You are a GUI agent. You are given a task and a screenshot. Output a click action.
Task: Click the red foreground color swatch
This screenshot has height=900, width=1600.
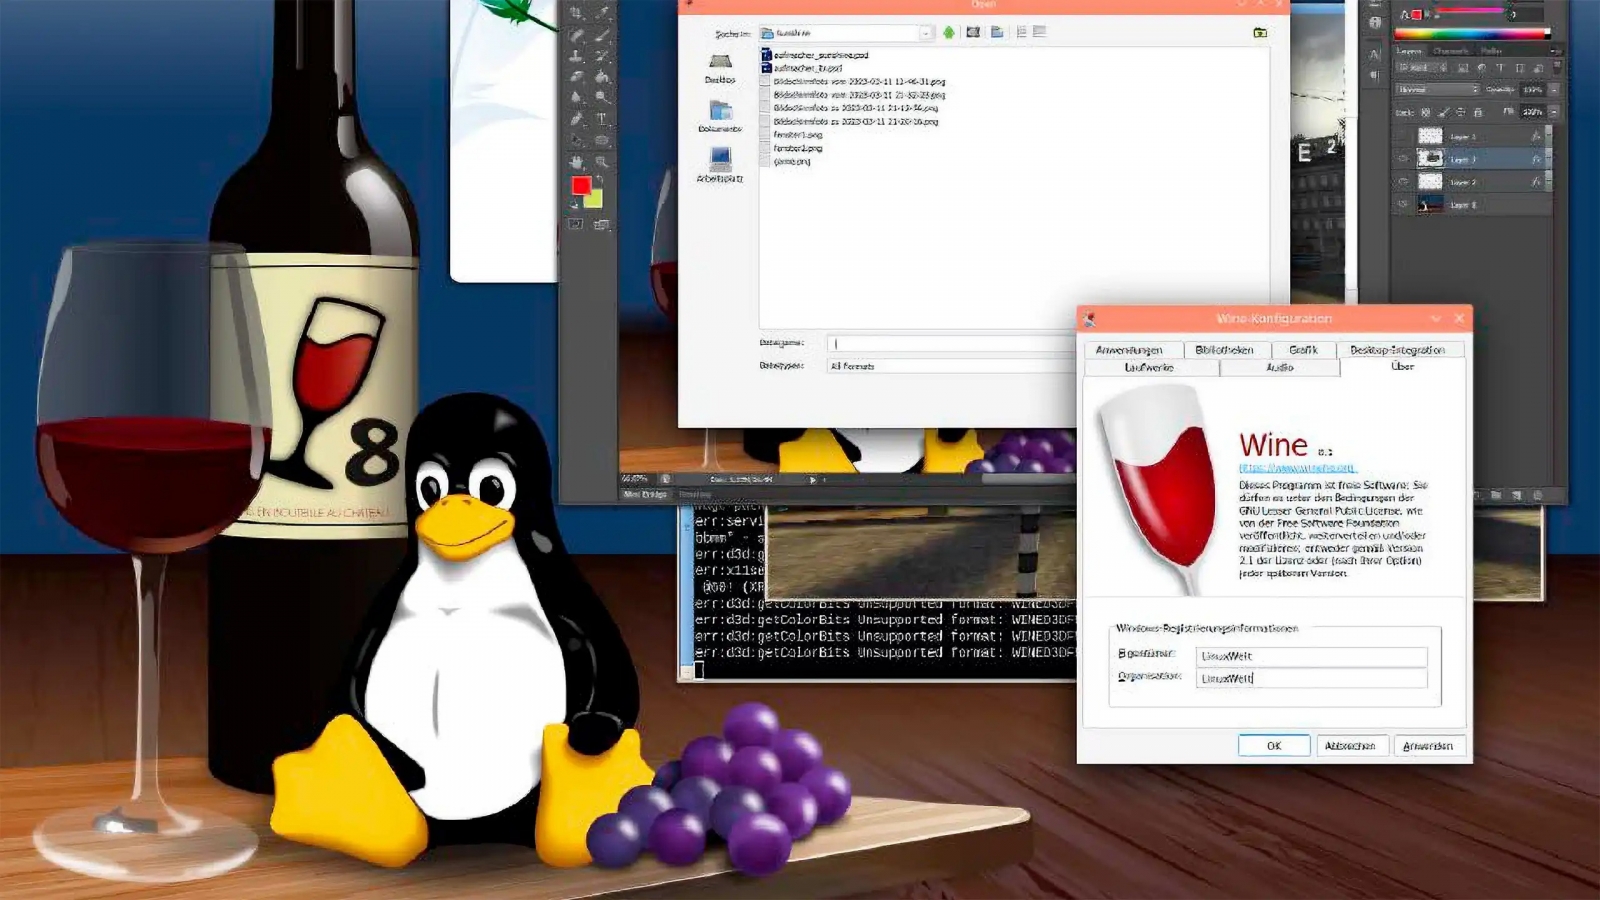pyautogui.click(x=581, y=185)
